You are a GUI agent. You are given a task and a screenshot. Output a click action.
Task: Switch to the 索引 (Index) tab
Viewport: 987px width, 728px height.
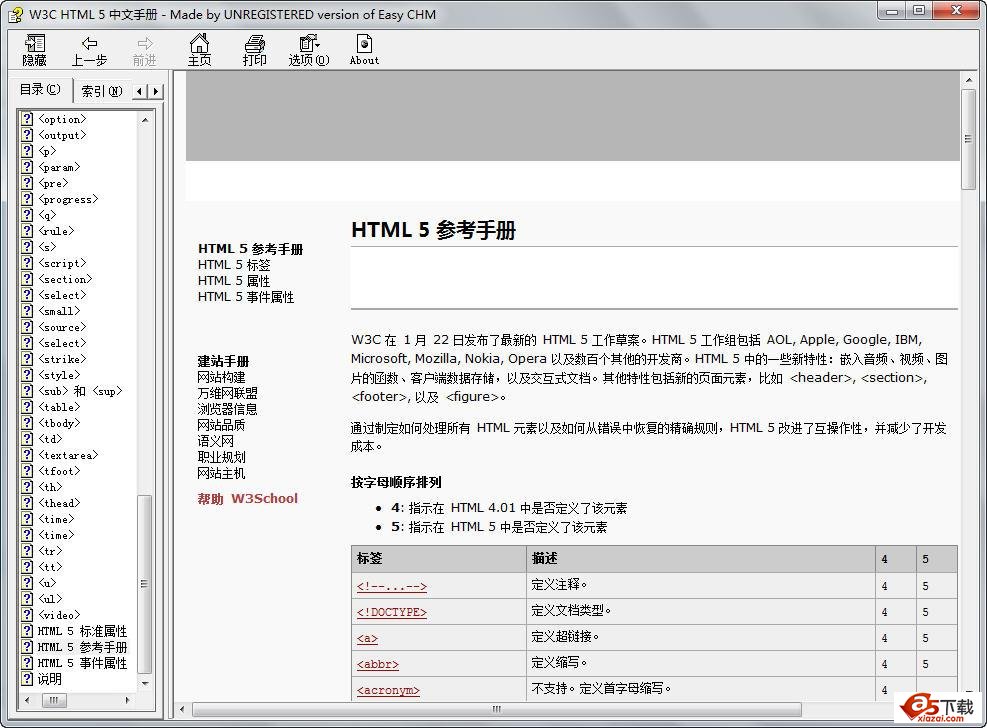[101, 91]
